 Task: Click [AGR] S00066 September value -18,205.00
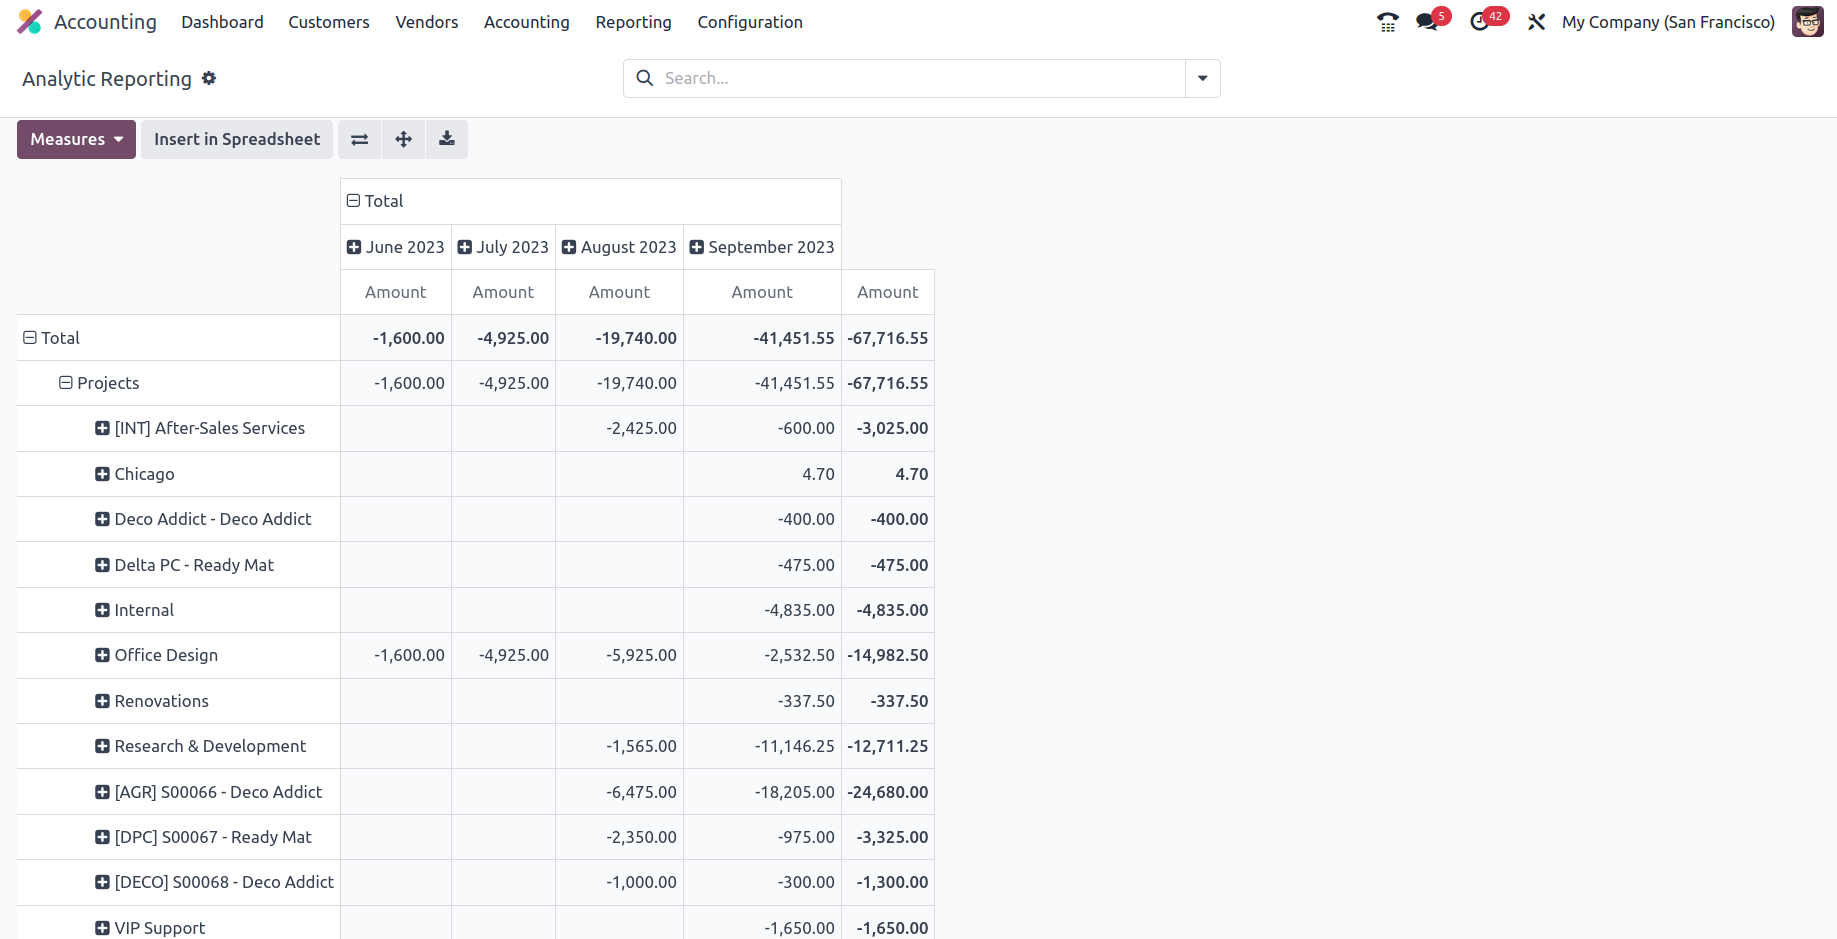(x=762, y=792)
